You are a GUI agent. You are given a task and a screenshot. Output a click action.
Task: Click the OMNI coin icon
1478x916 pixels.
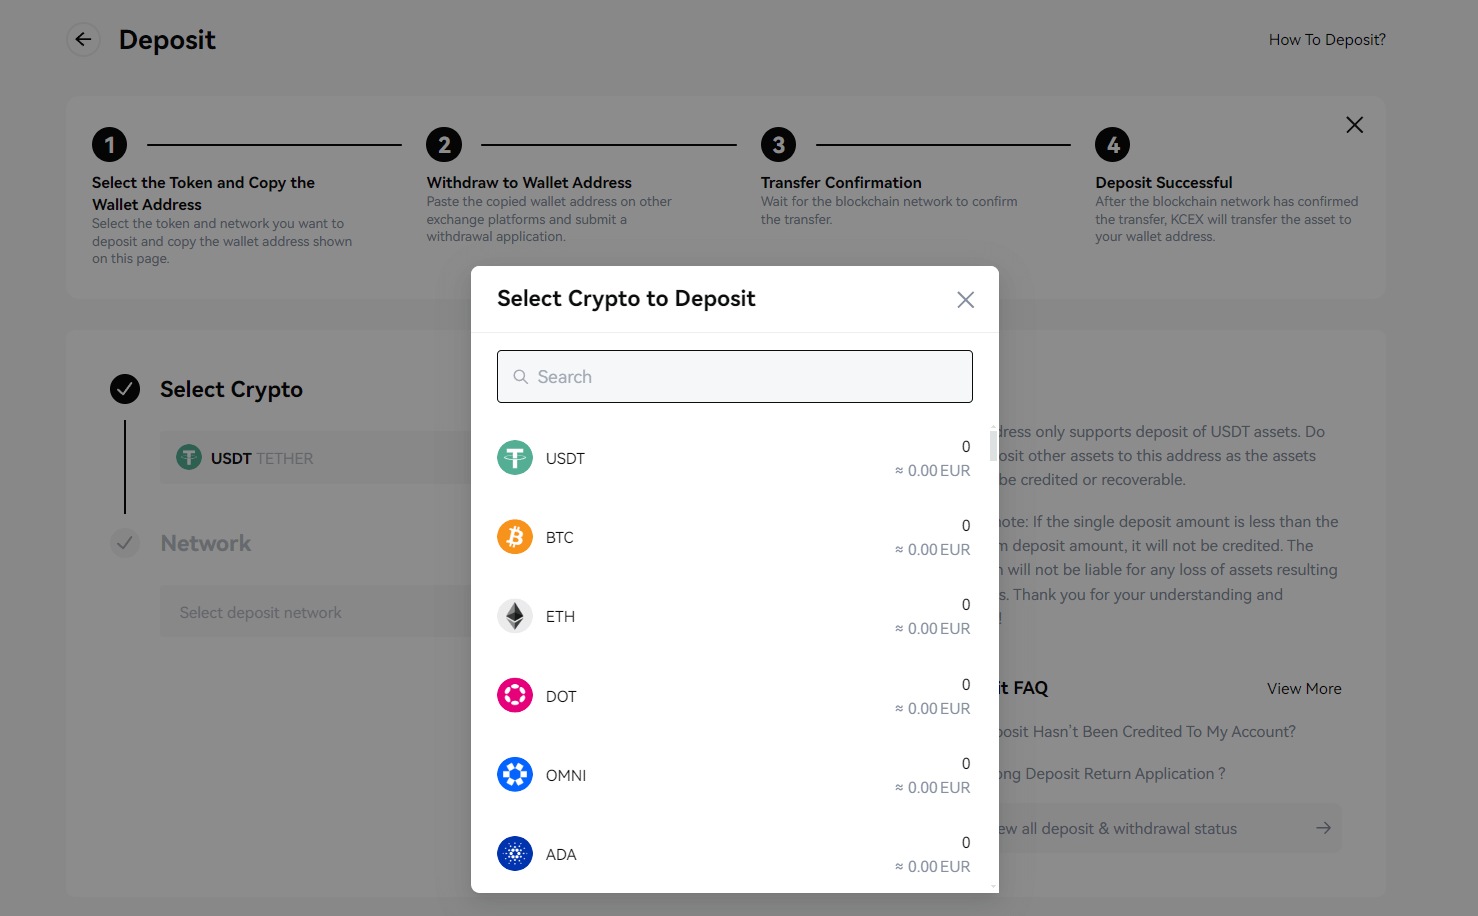point(515,774)
